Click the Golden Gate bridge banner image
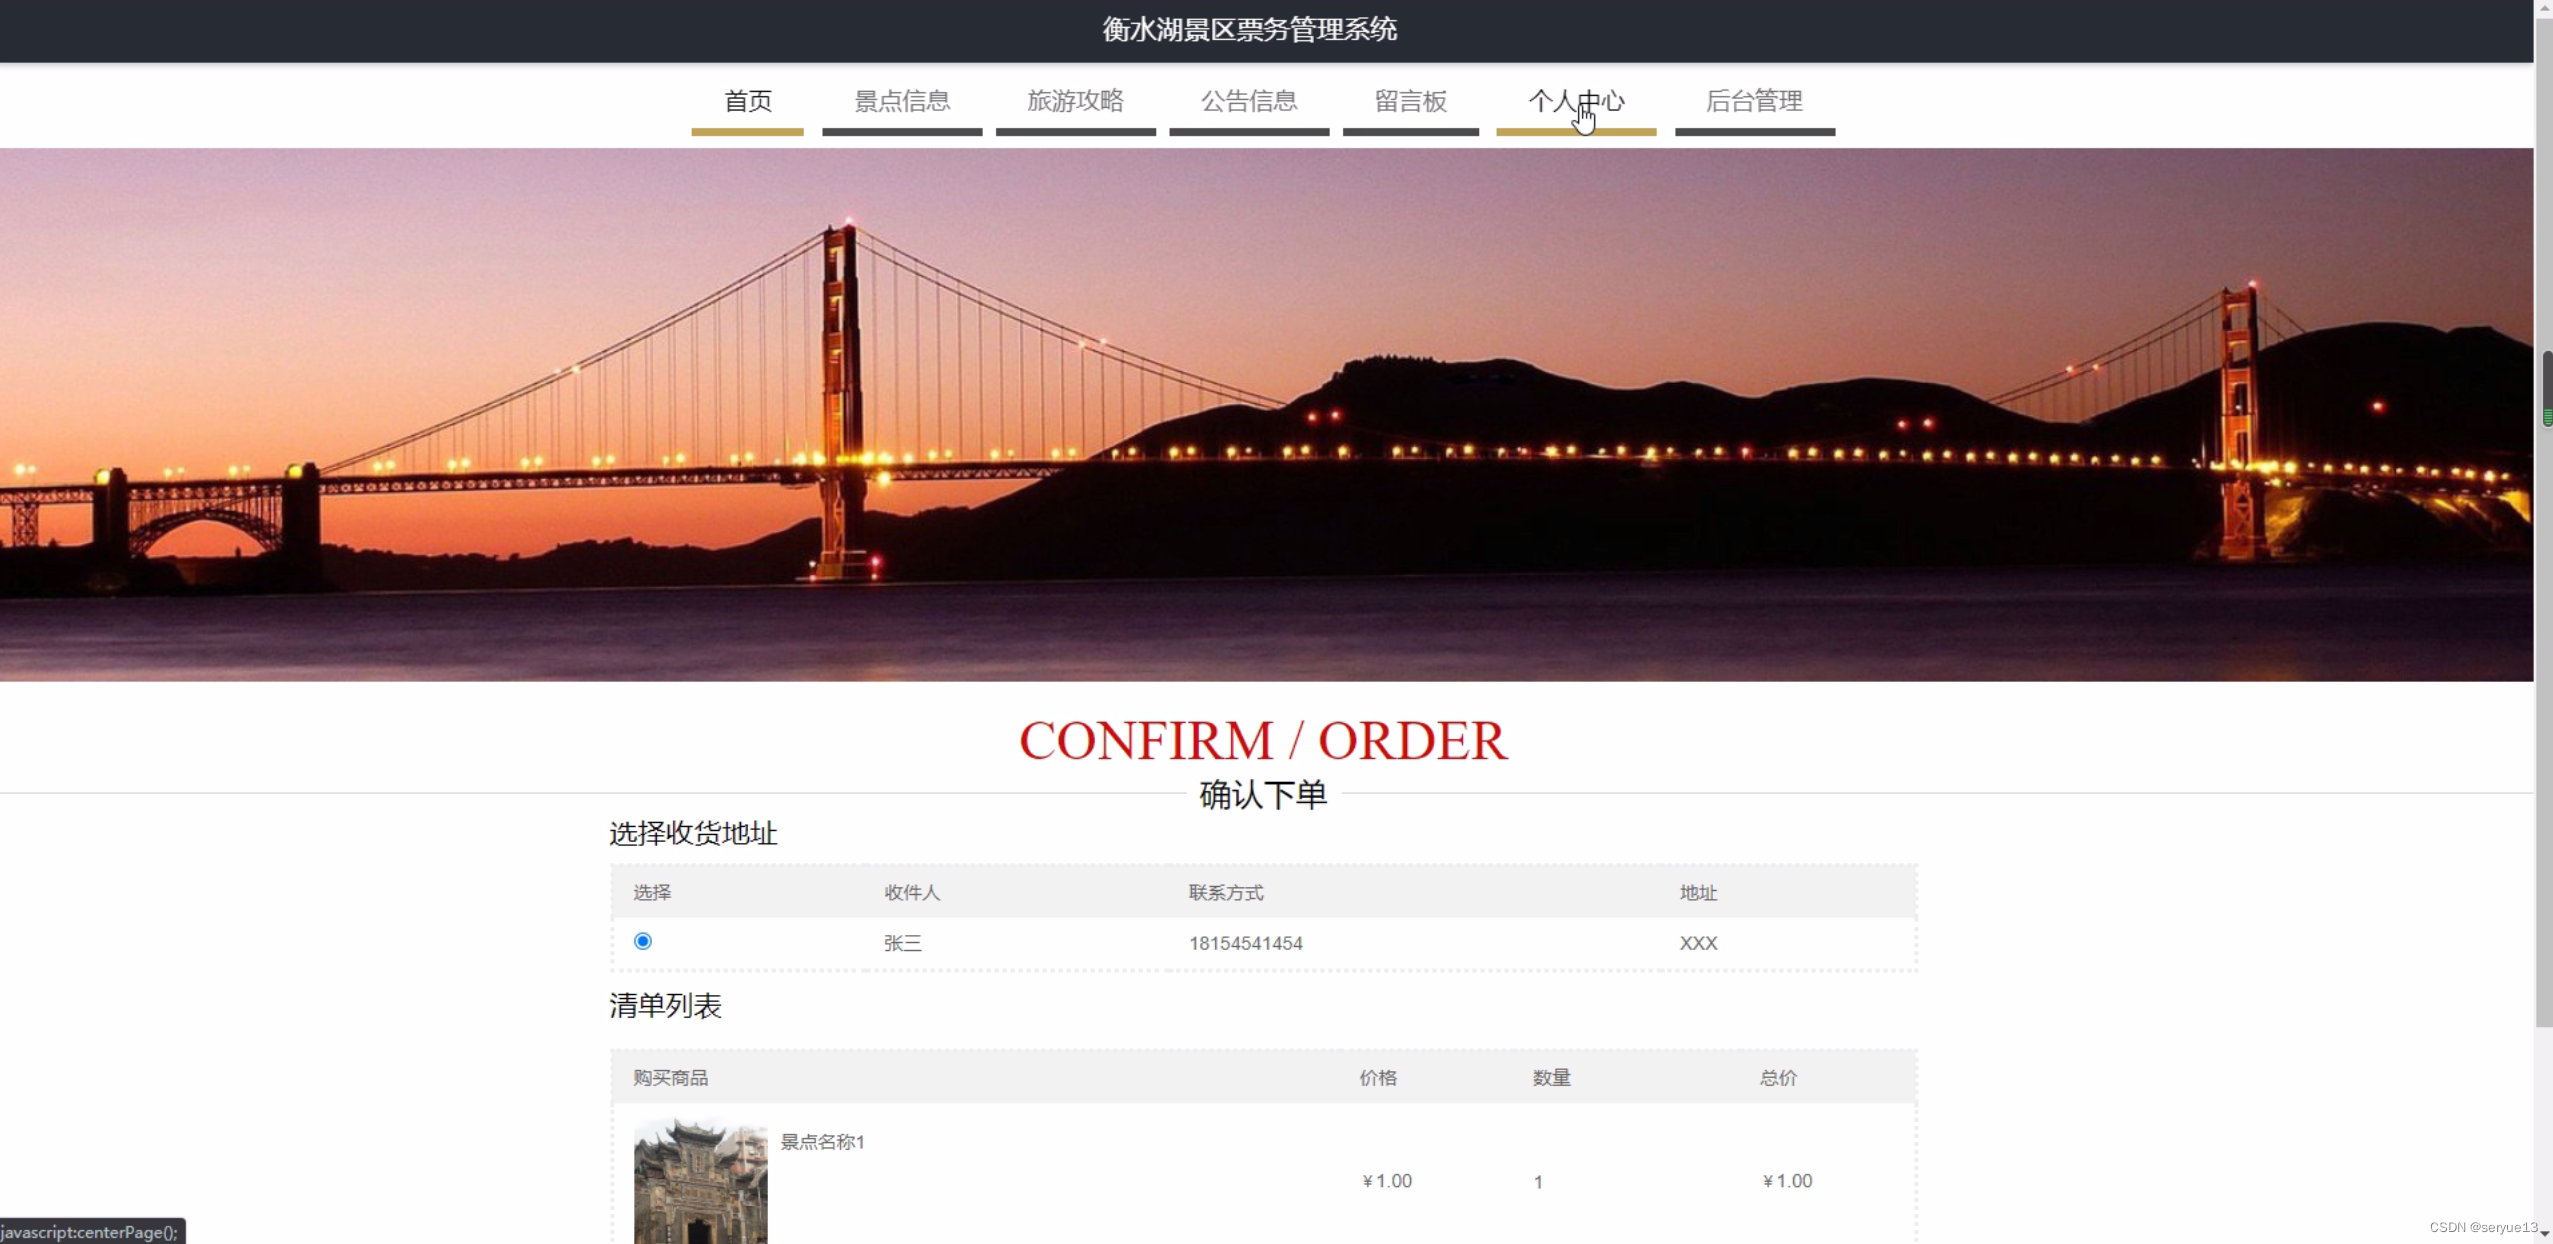This screenshot has height=1244, width=2553. (1266, 414)
